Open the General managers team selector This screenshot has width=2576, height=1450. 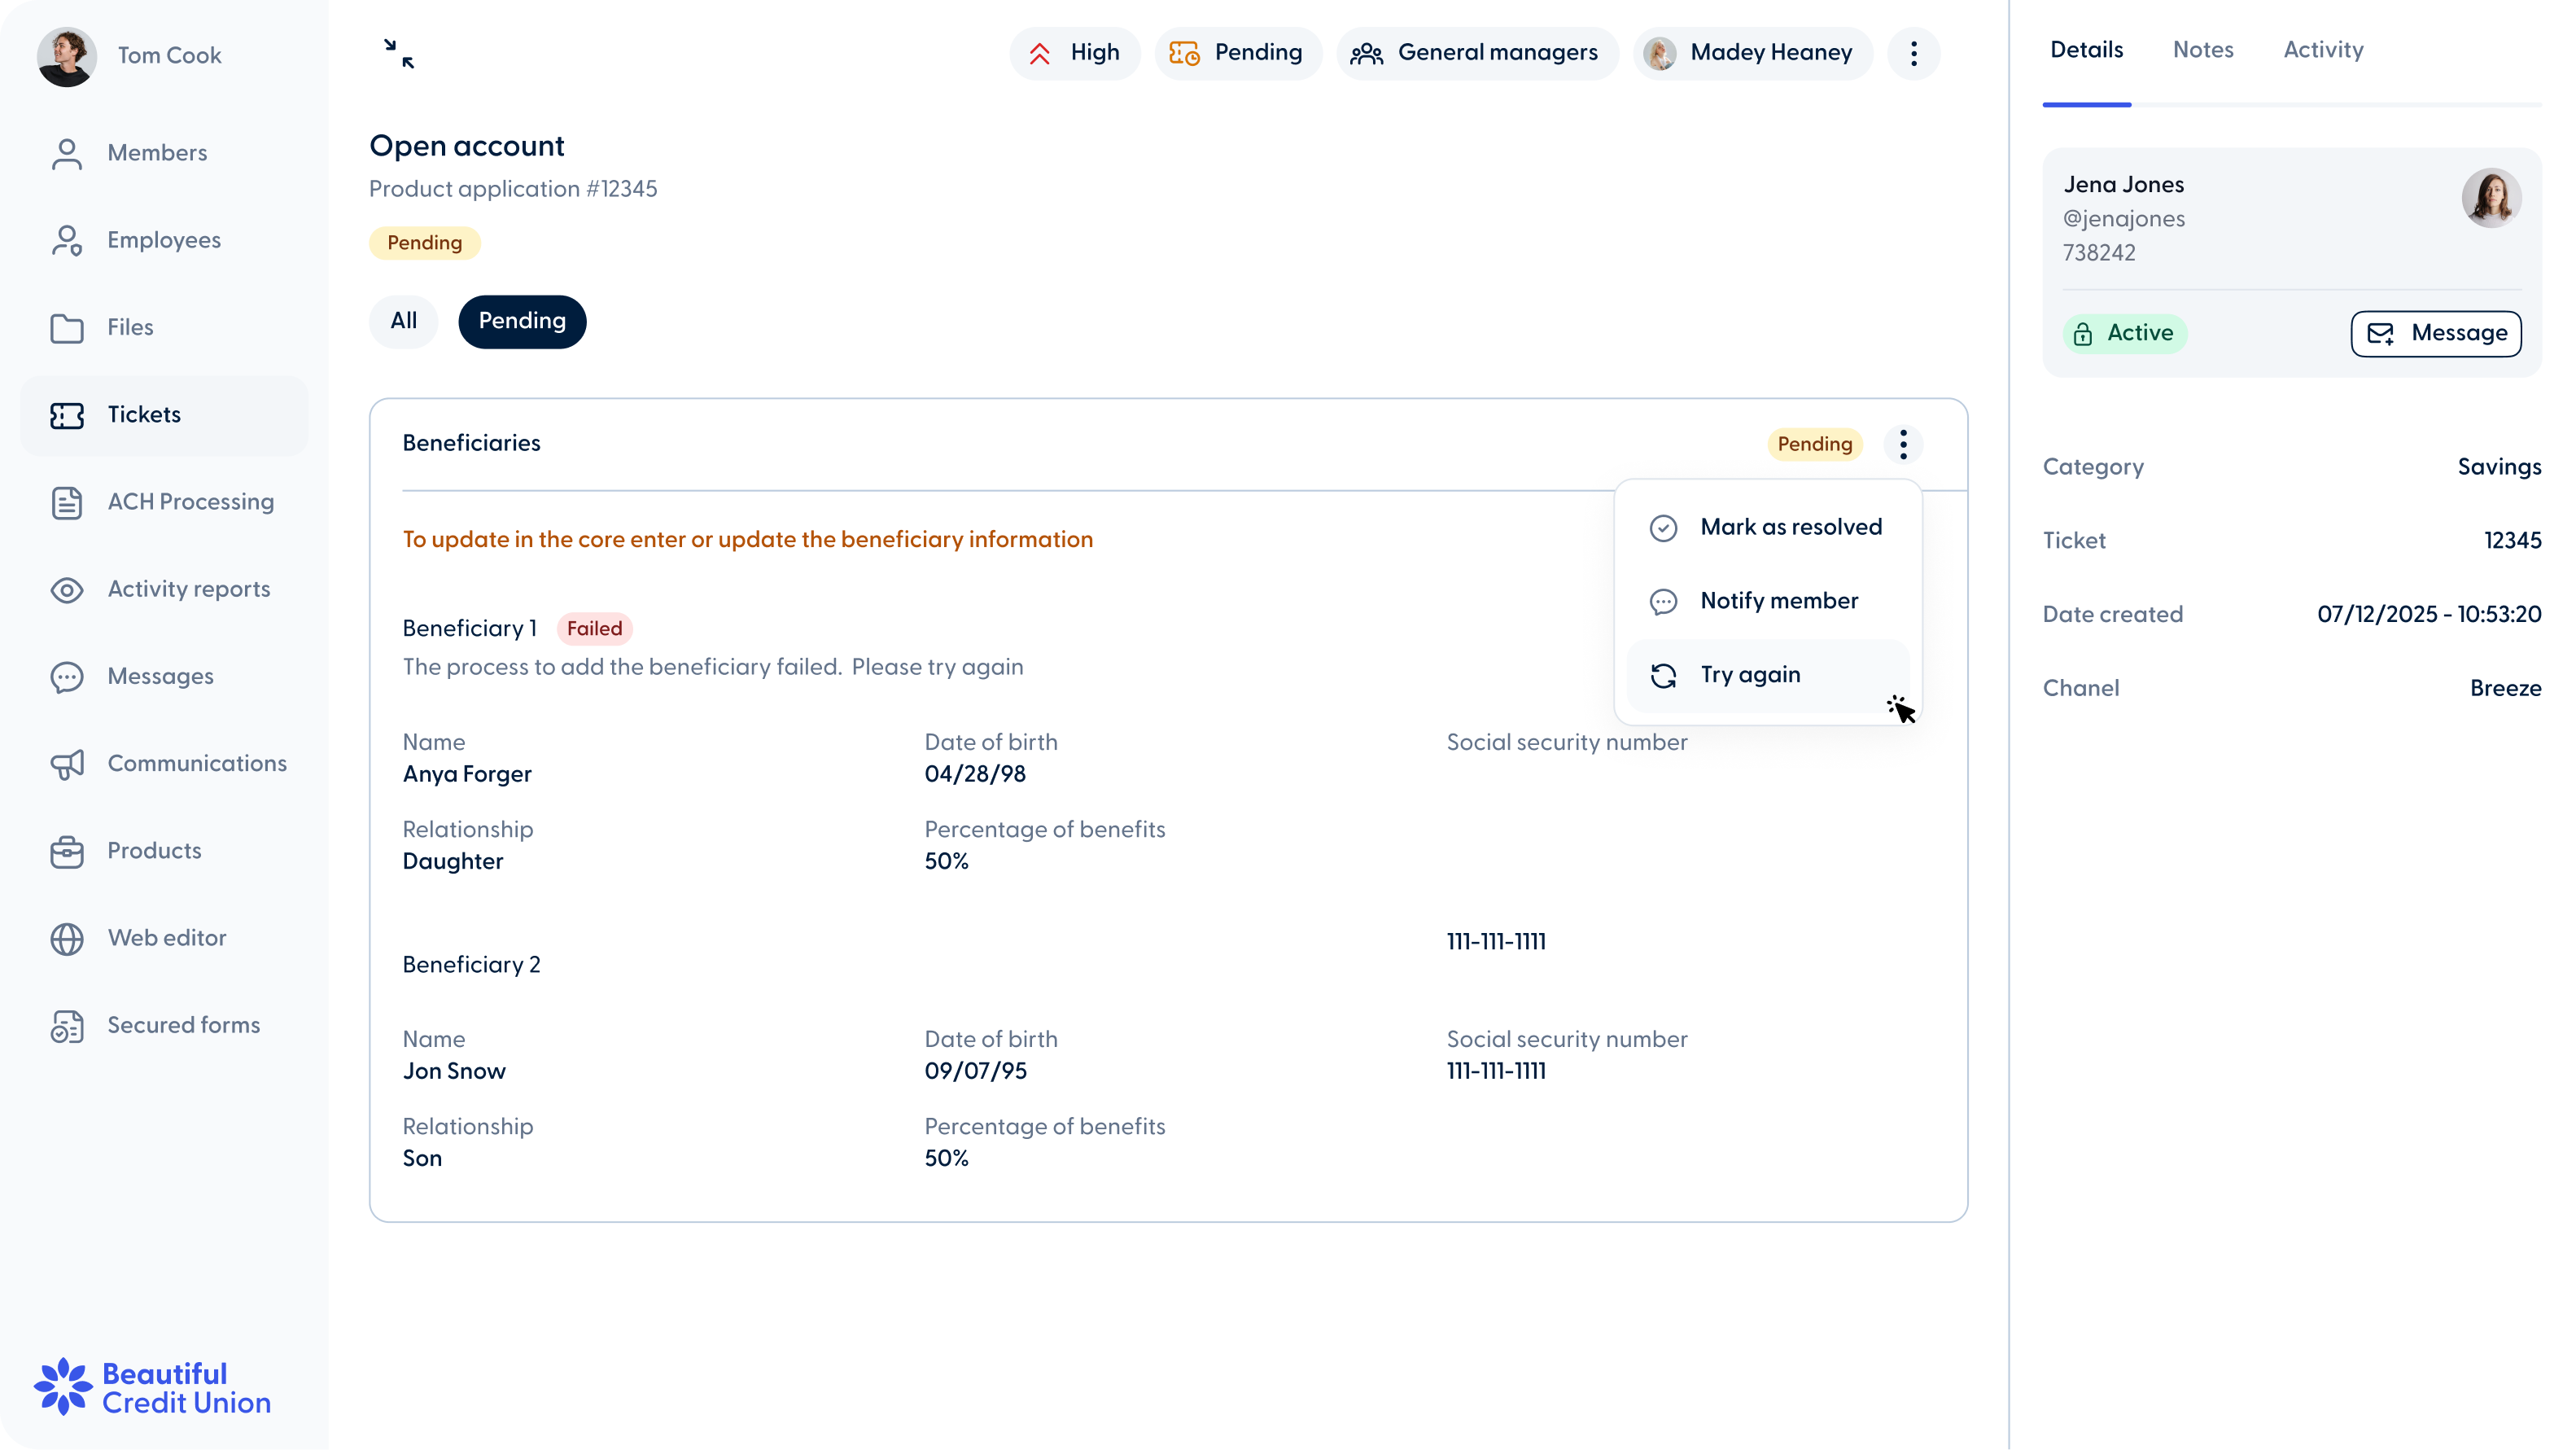[1477, 53]
